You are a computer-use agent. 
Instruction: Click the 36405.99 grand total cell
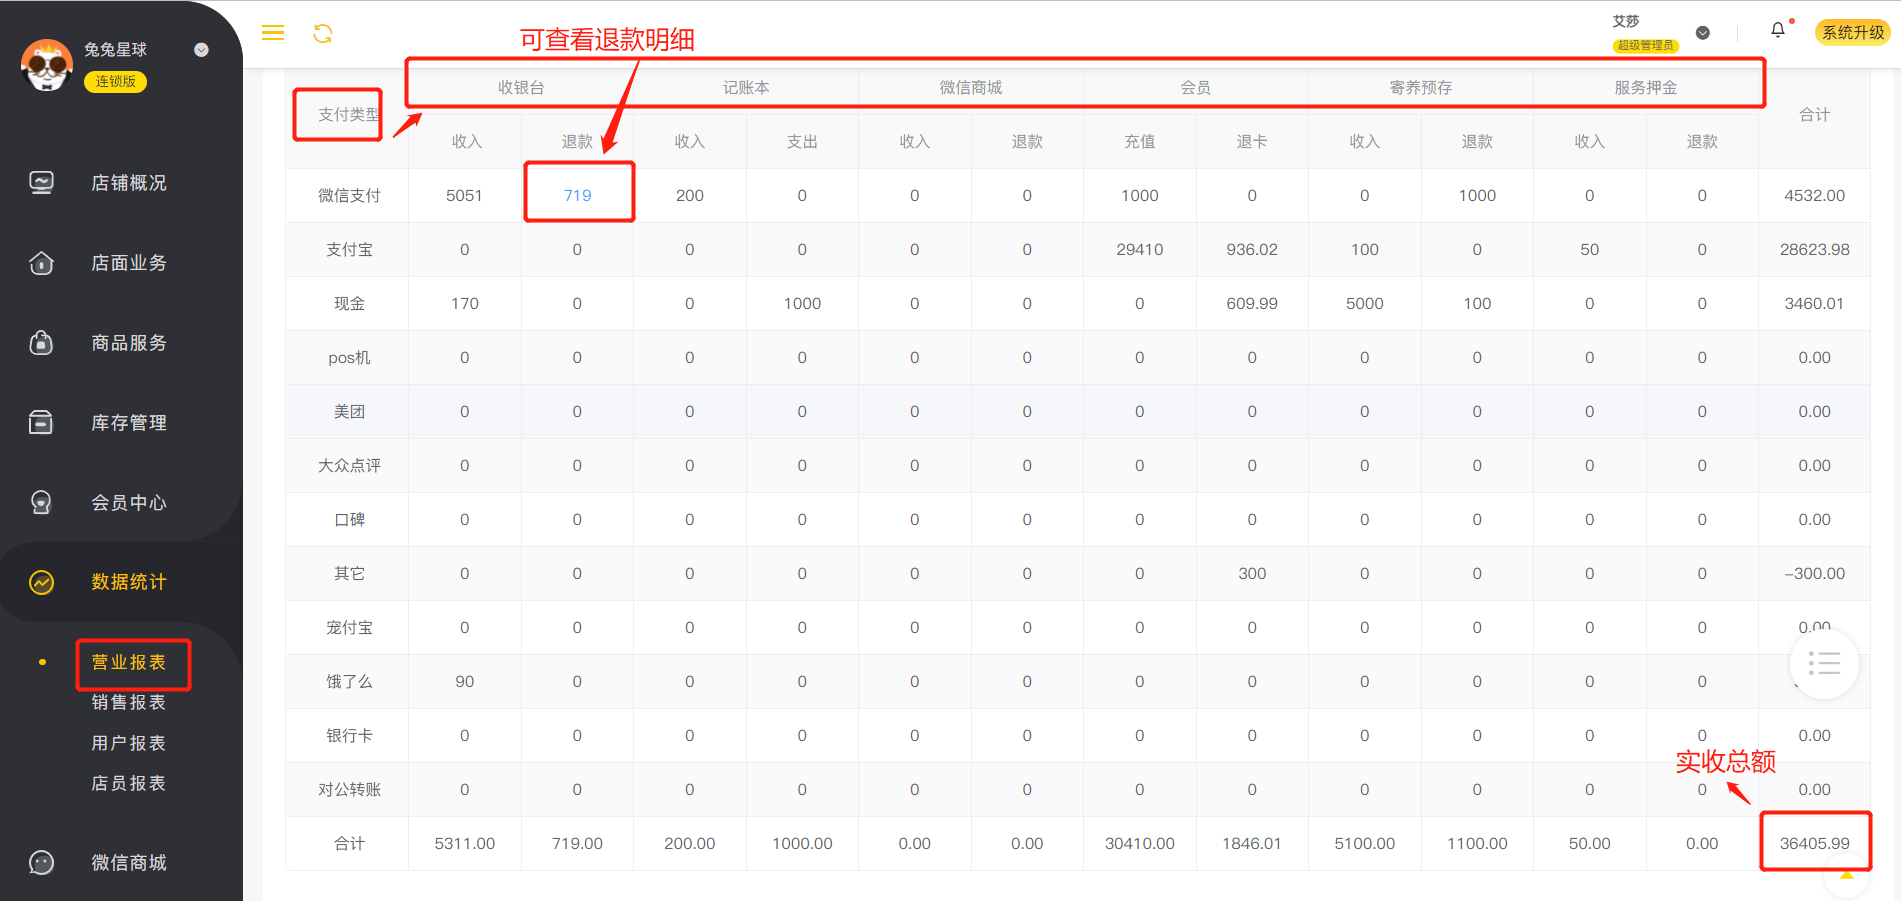tap(1814, 843)
